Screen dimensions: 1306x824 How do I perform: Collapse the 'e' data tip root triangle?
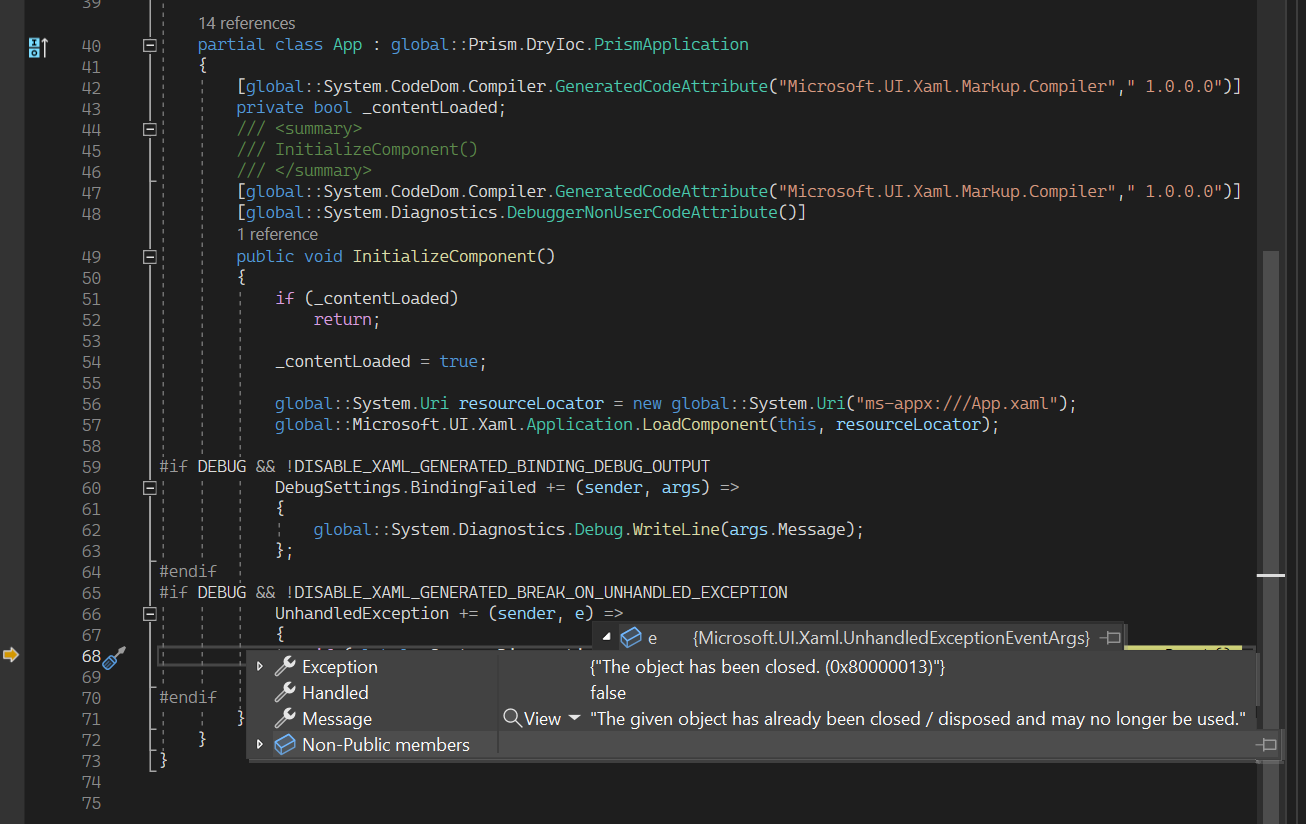607,638
